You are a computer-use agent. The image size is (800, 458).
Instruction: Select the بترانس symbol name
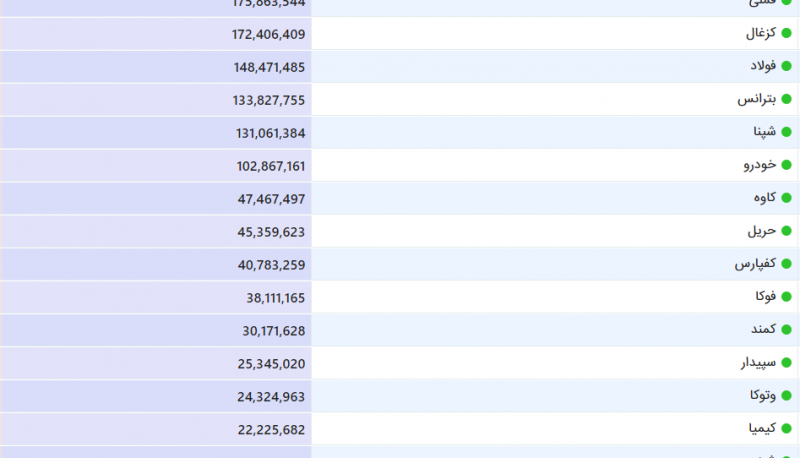pyautogui.click(x=757, y=98)
